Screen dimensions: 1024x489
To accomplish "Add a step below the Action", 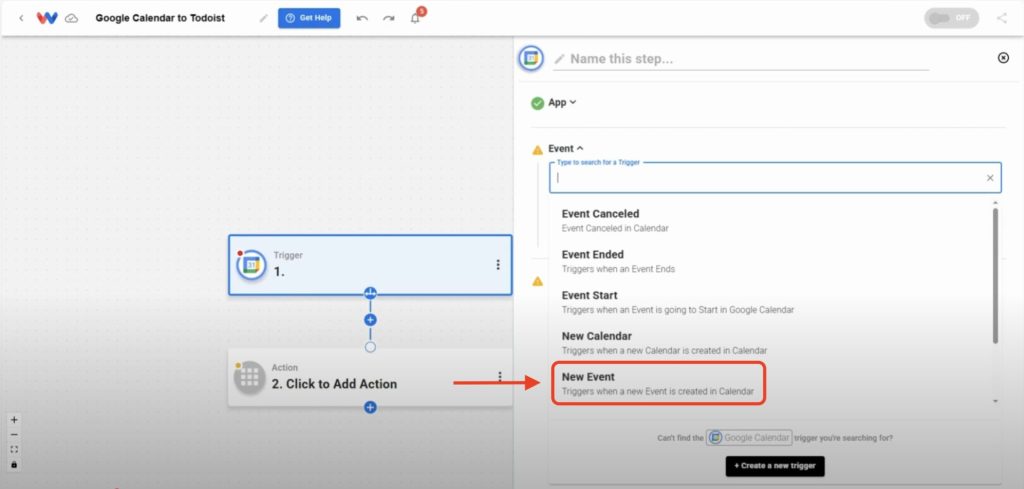I will (370, 407).
